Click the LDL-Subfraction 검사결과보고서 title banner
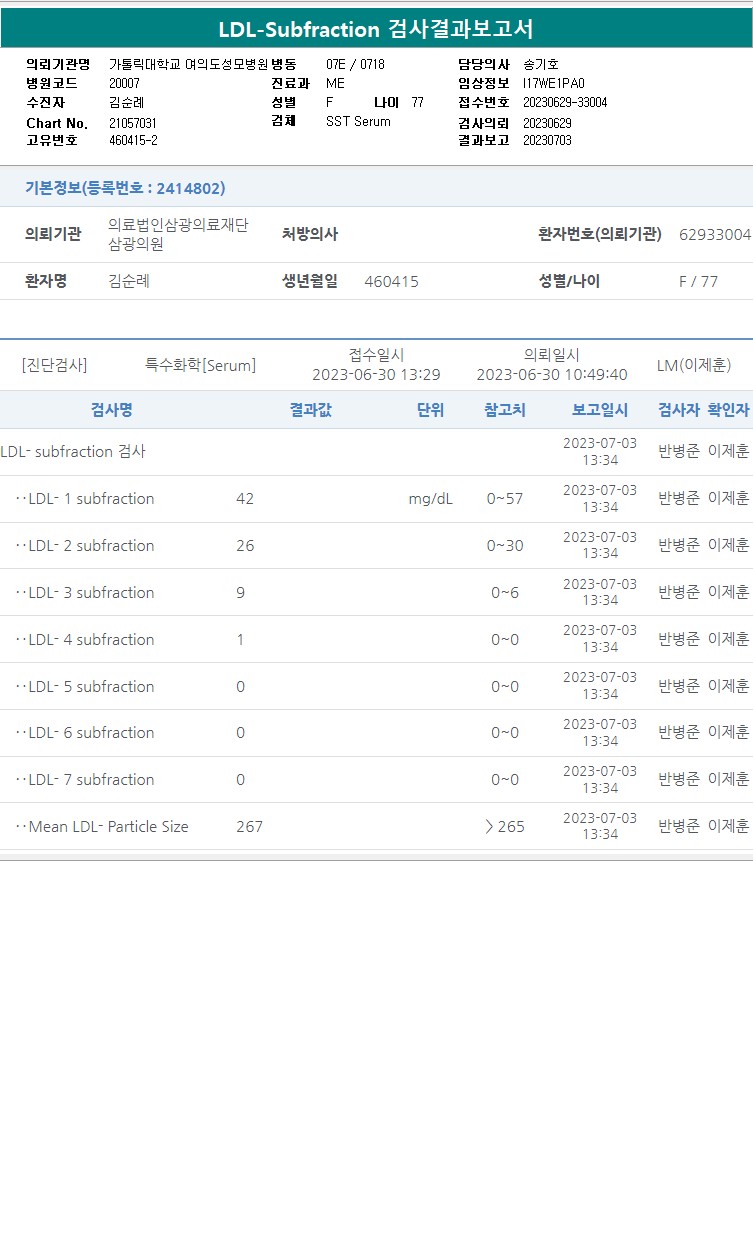The height and width of the screenshot is (1241, 753). (376, 29)
